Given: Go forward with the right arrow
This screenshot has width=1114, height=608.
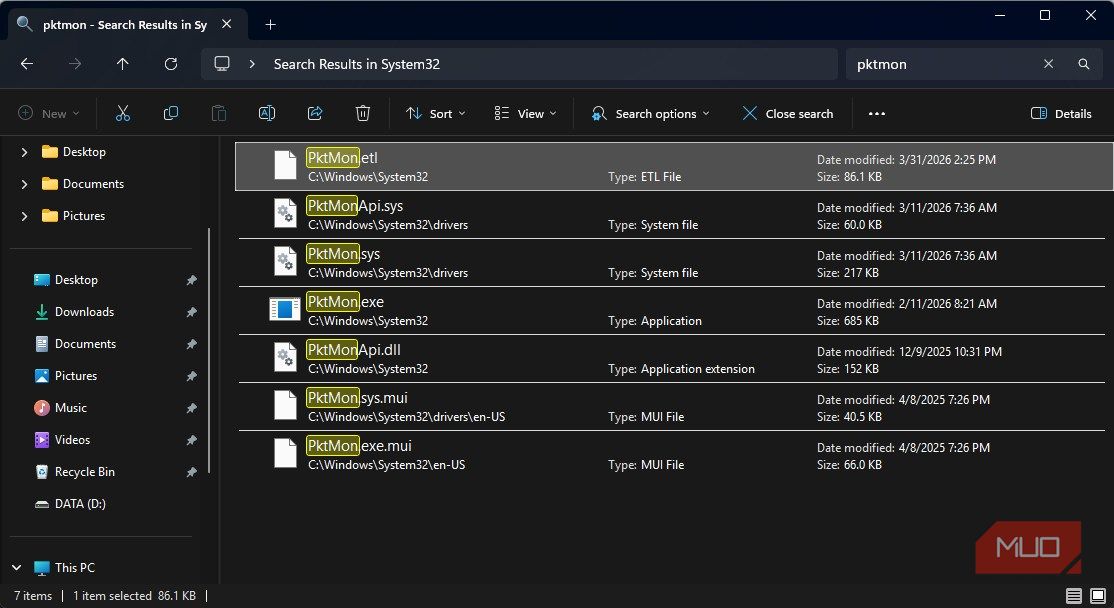Looking at the screenshot, I should tap(75, 64).
